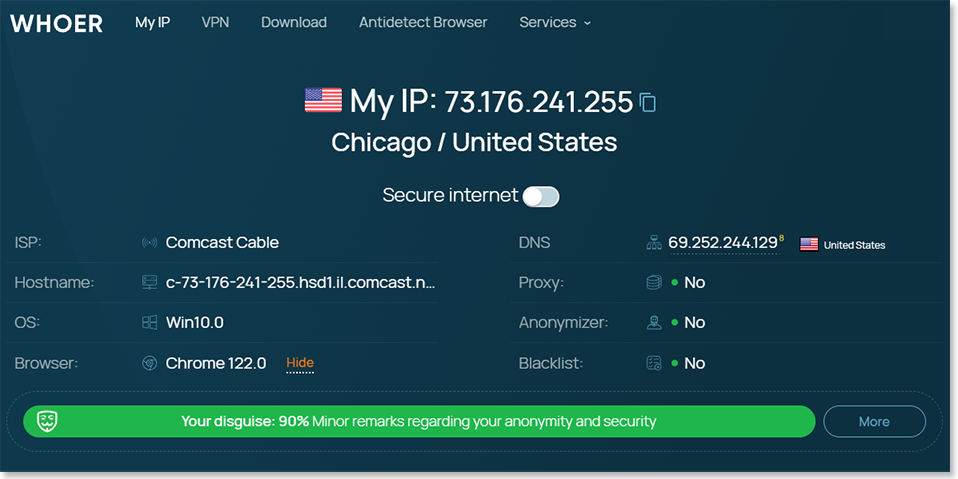The height and width of the screenshot is (479, 958).
Task: Click the More button
Action: click(x=874, y=422)
